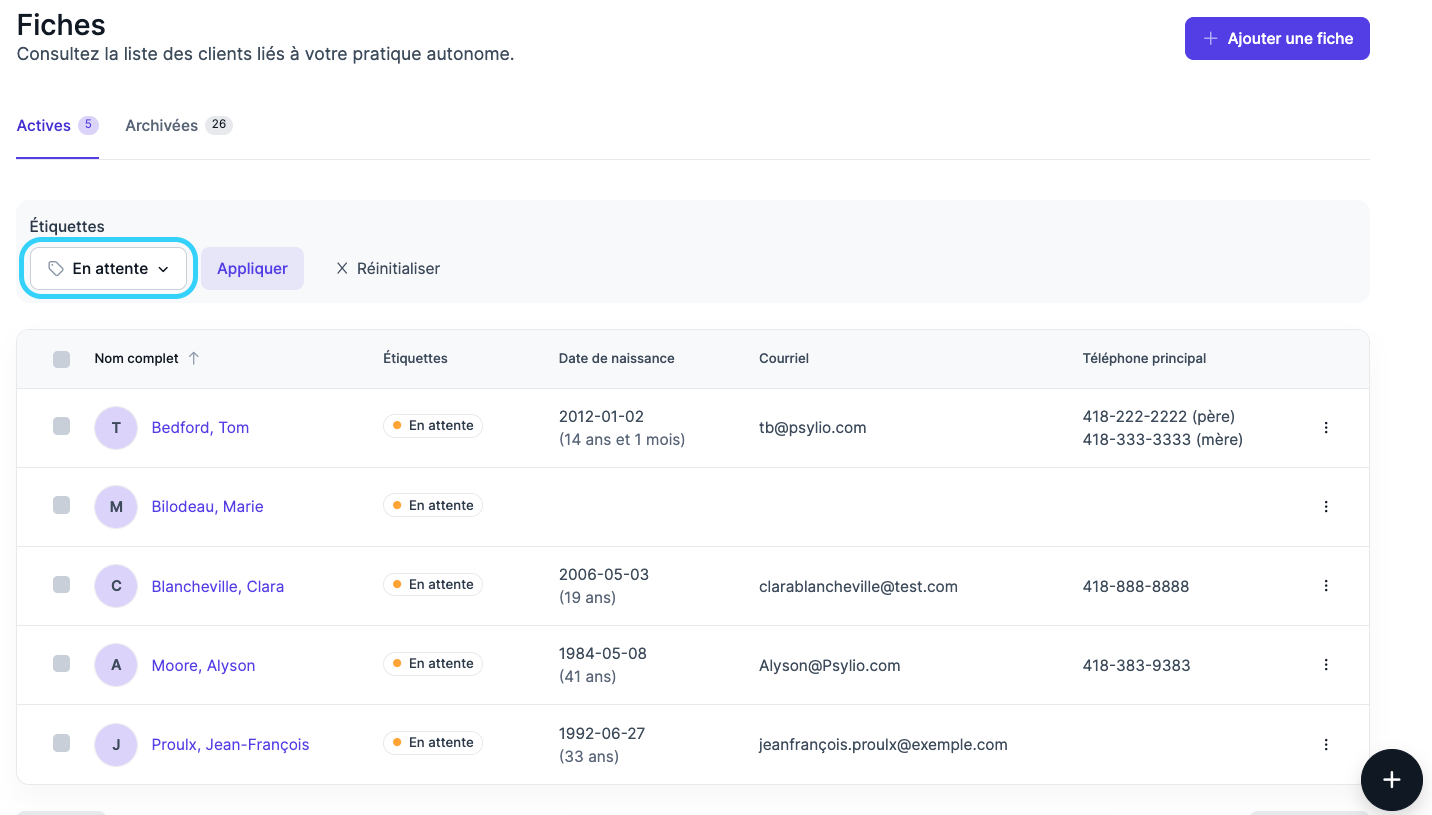Expand the En attente tag filter dropdown
1432x815 pixels.
coord(108,269)
